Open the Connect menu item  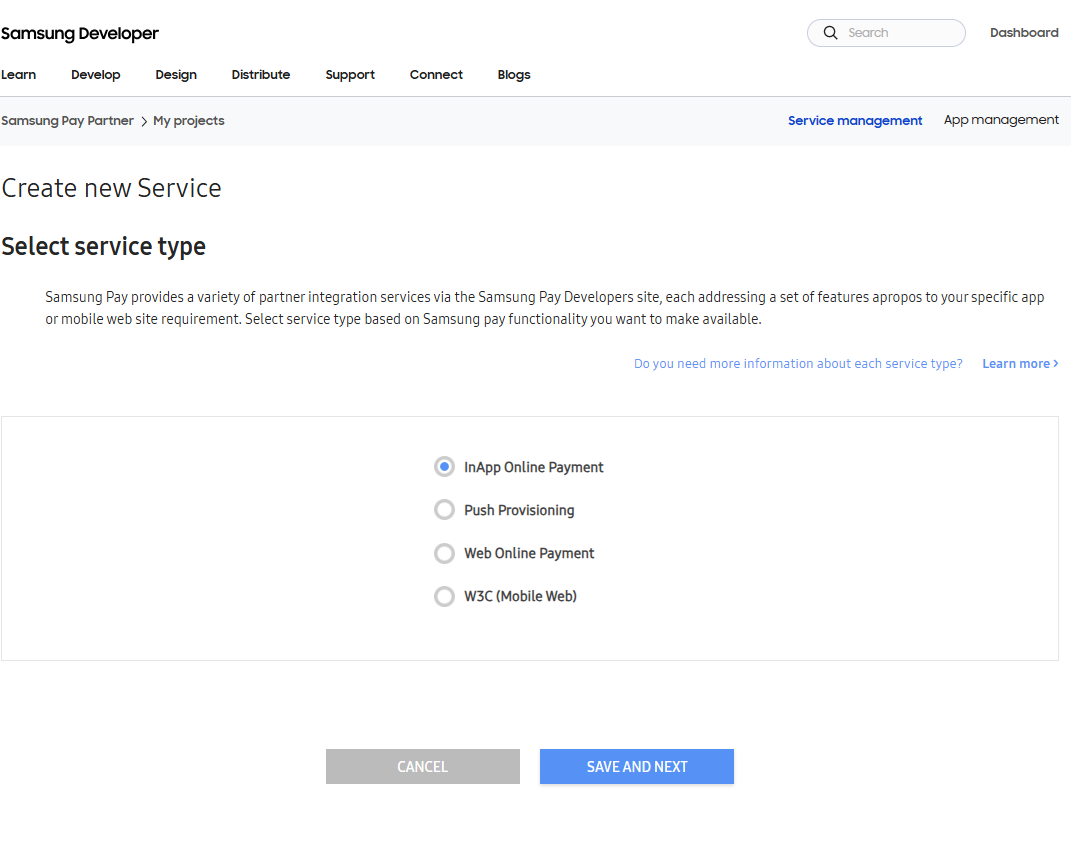pos(436,75)
